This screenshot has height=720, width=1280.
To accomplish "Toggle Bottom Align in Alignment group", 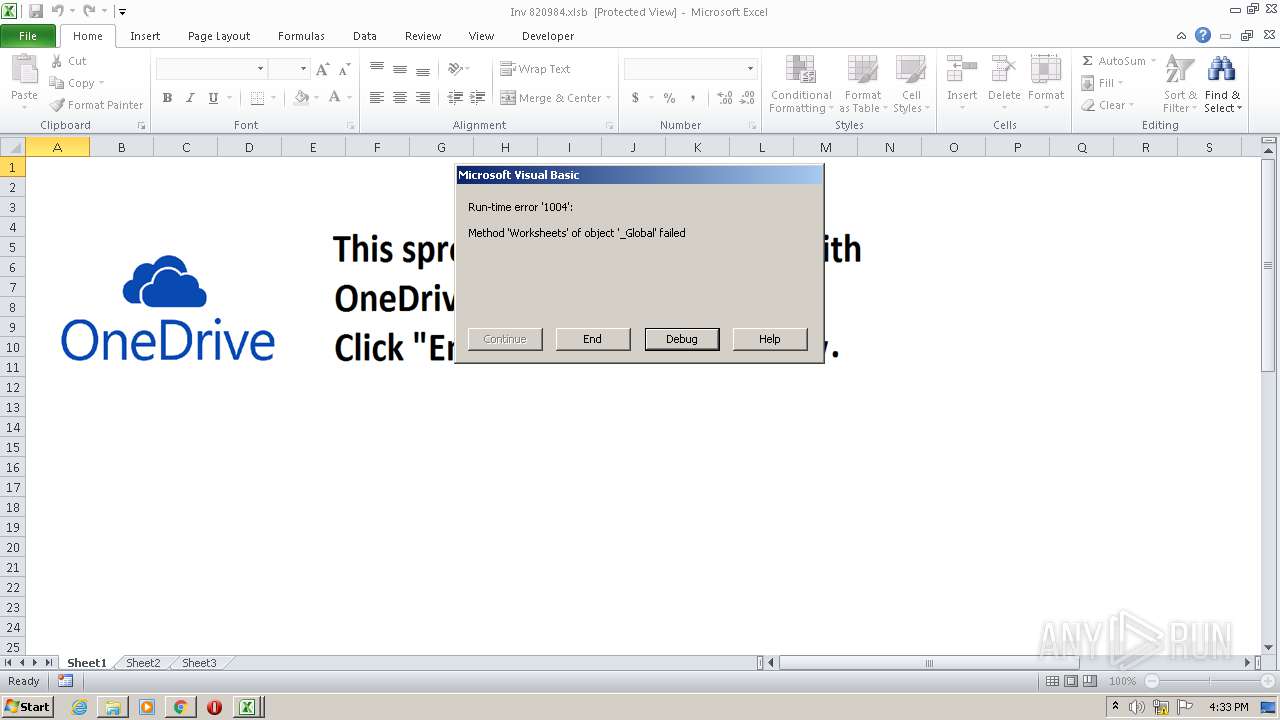I will pos(423,69).
